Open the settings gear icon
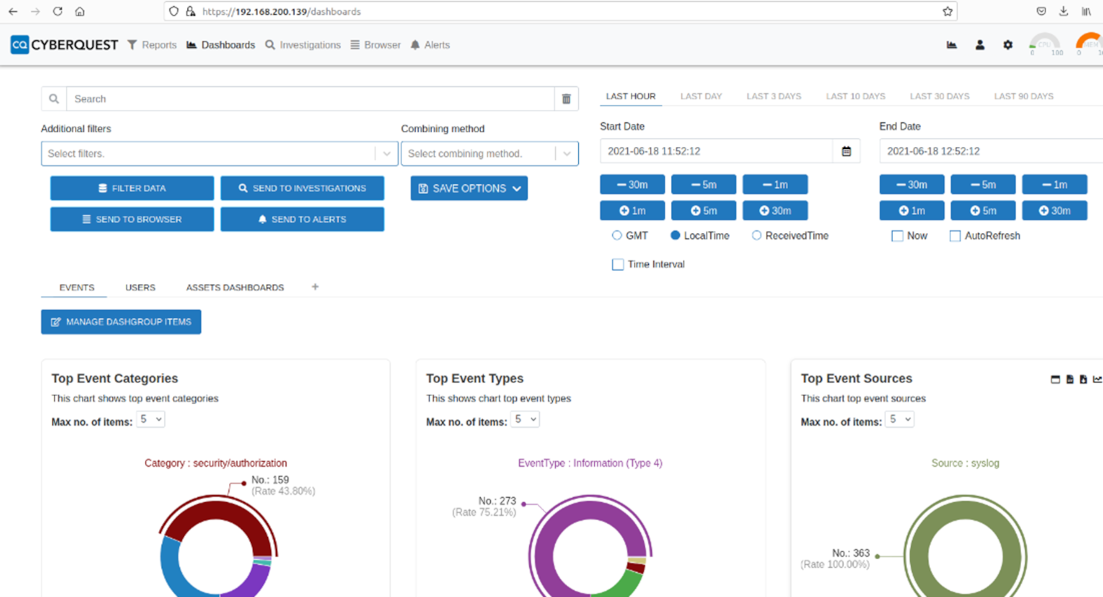This screenshot has height=597, width=1103. pos(1008,45)
